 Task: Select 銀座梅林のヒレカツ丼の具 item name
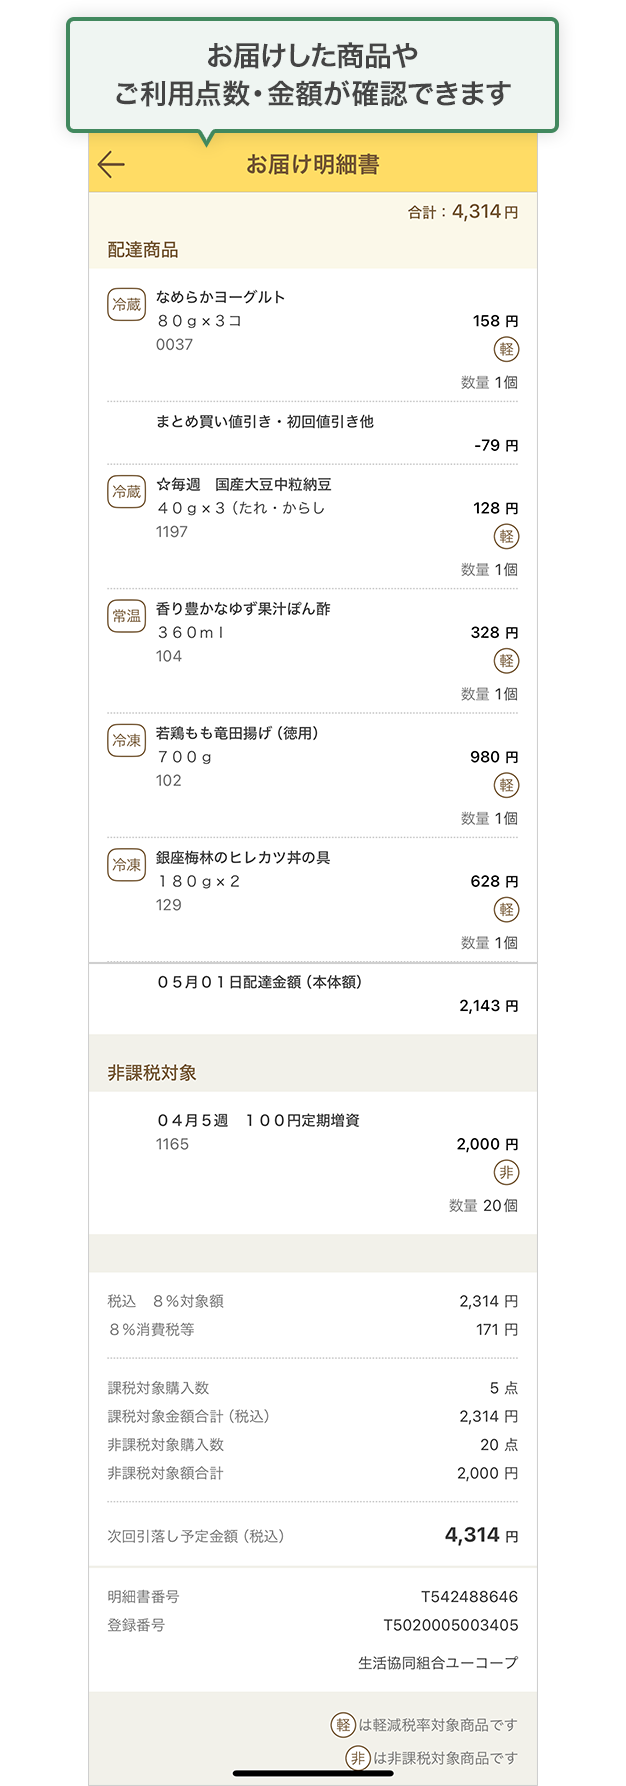(243, 858)
